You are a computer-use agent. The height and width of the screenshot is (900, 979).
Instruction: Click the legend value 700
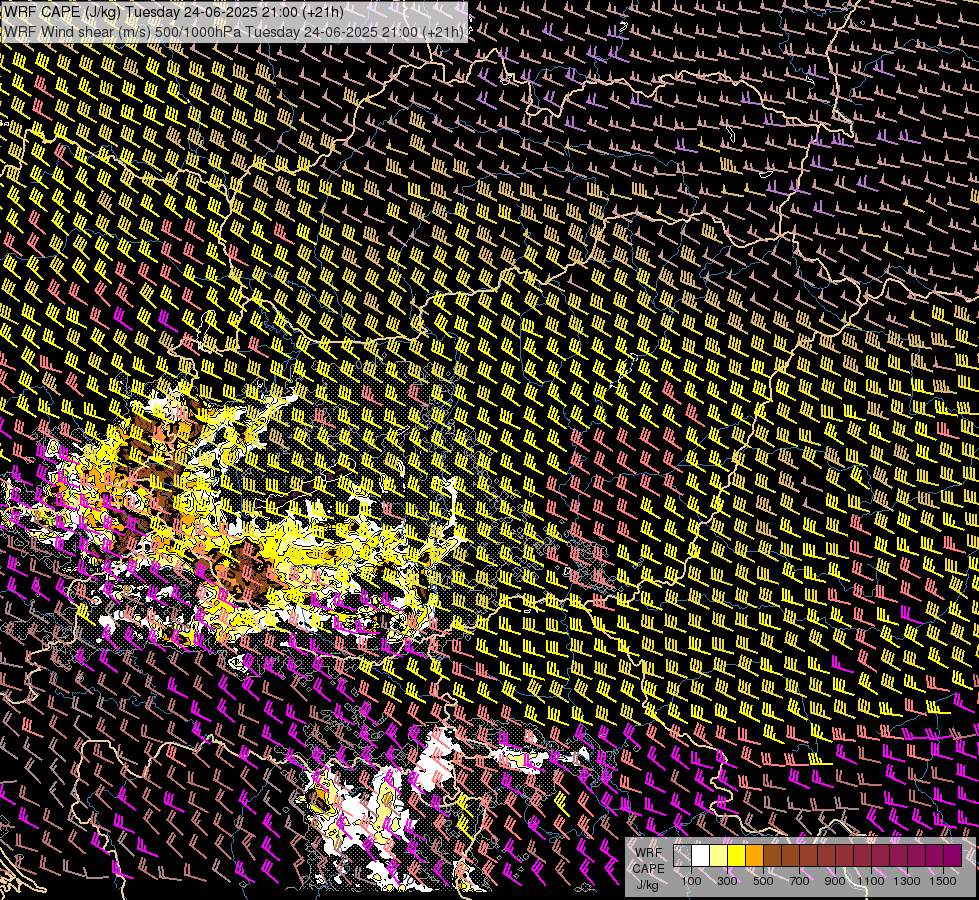point(799,881)
